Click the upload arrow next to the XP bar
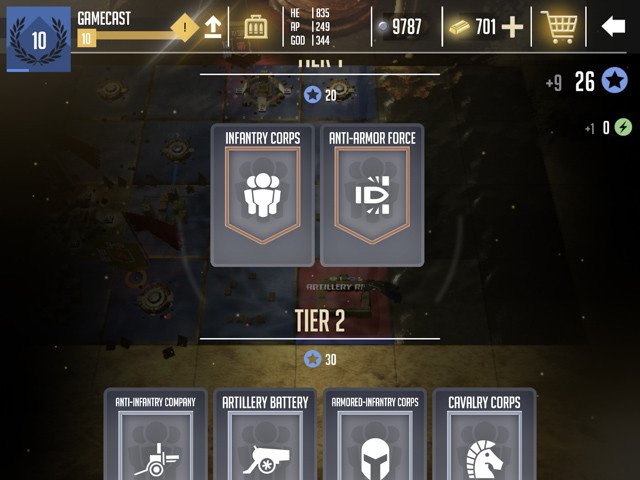The width and height of the screenshot is (640, 480). pos(213,27)
